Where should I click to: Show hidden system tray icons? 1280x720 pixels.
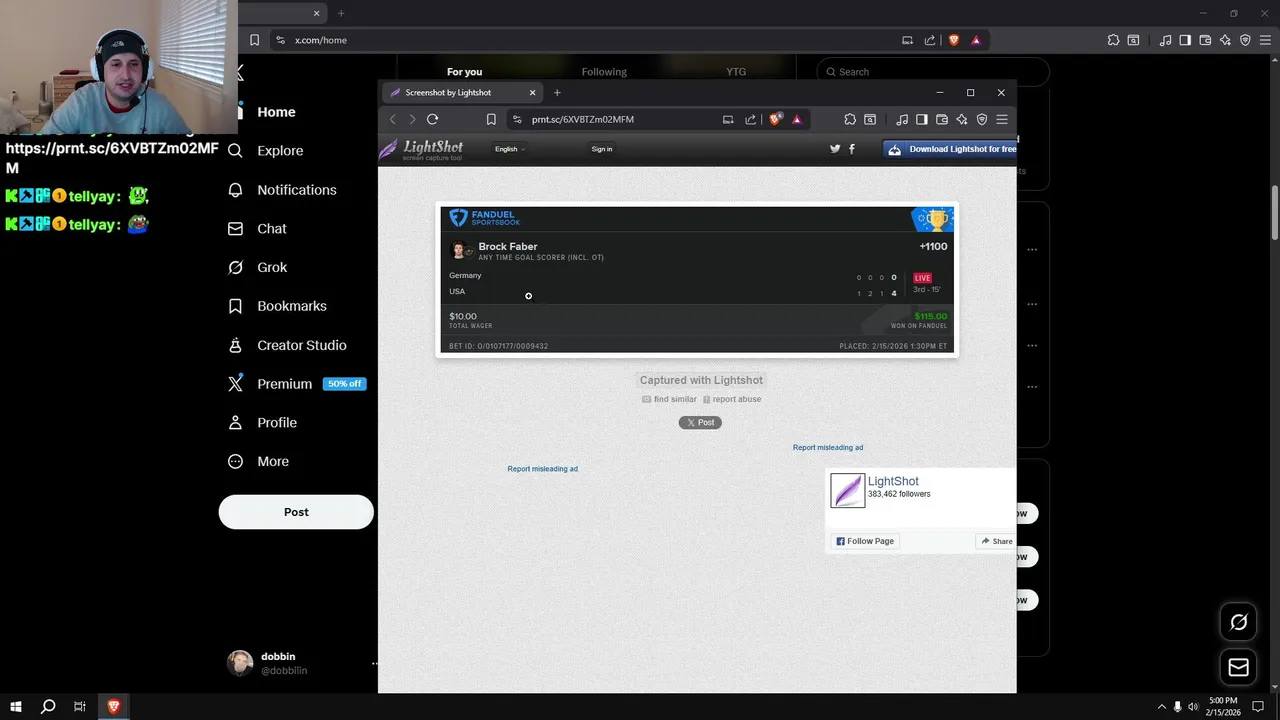(1161, 707)
